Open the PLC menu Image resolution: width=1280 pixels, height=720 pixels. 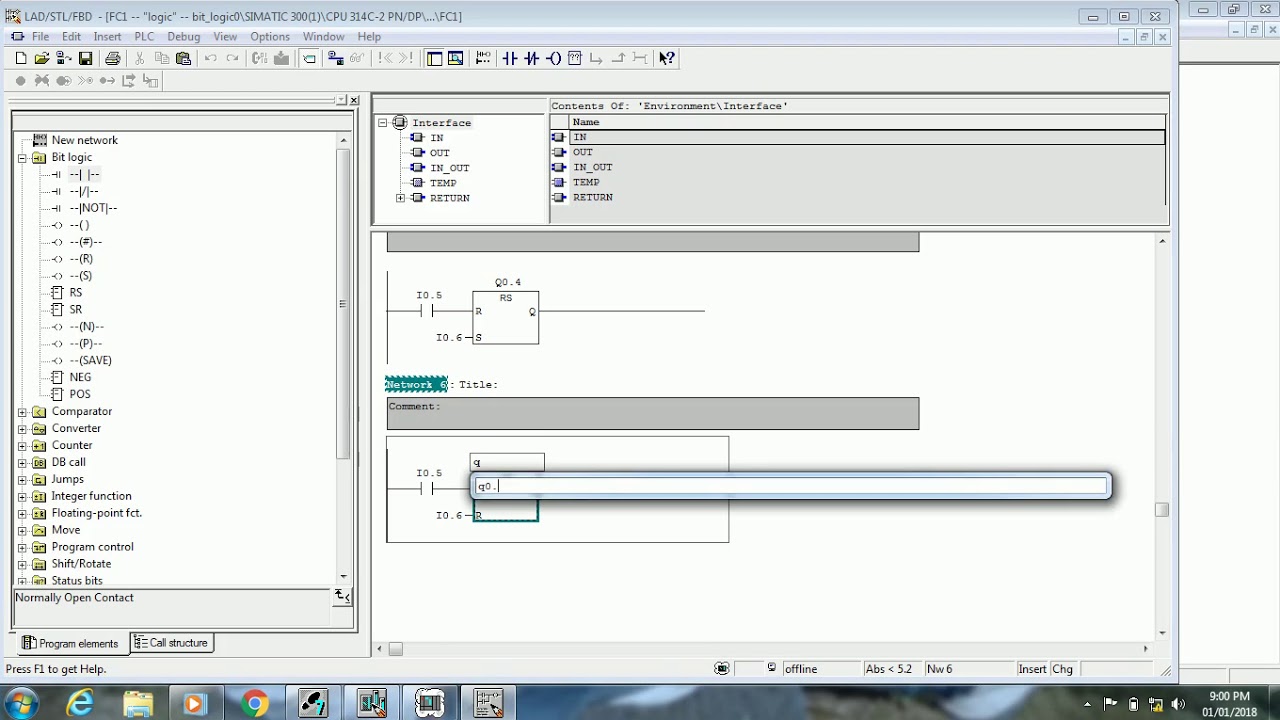coord(144,37)
